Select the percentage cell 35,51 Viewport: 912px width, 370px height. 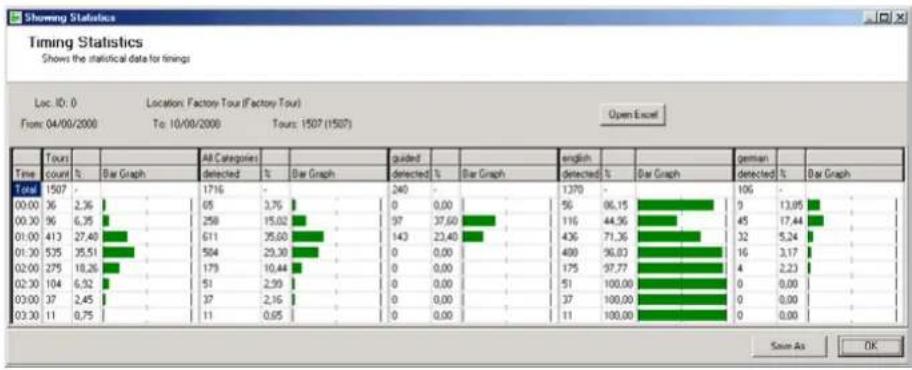click(86, 252)
